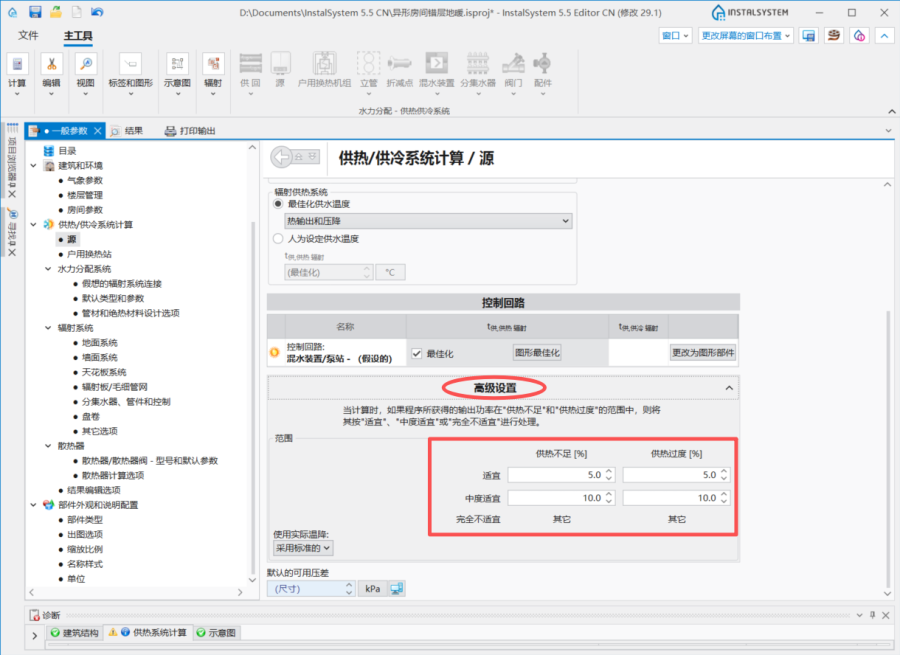Click the 图形最佳化 button
Viewport: 900px width, 655px height.
tap(537, 352)
